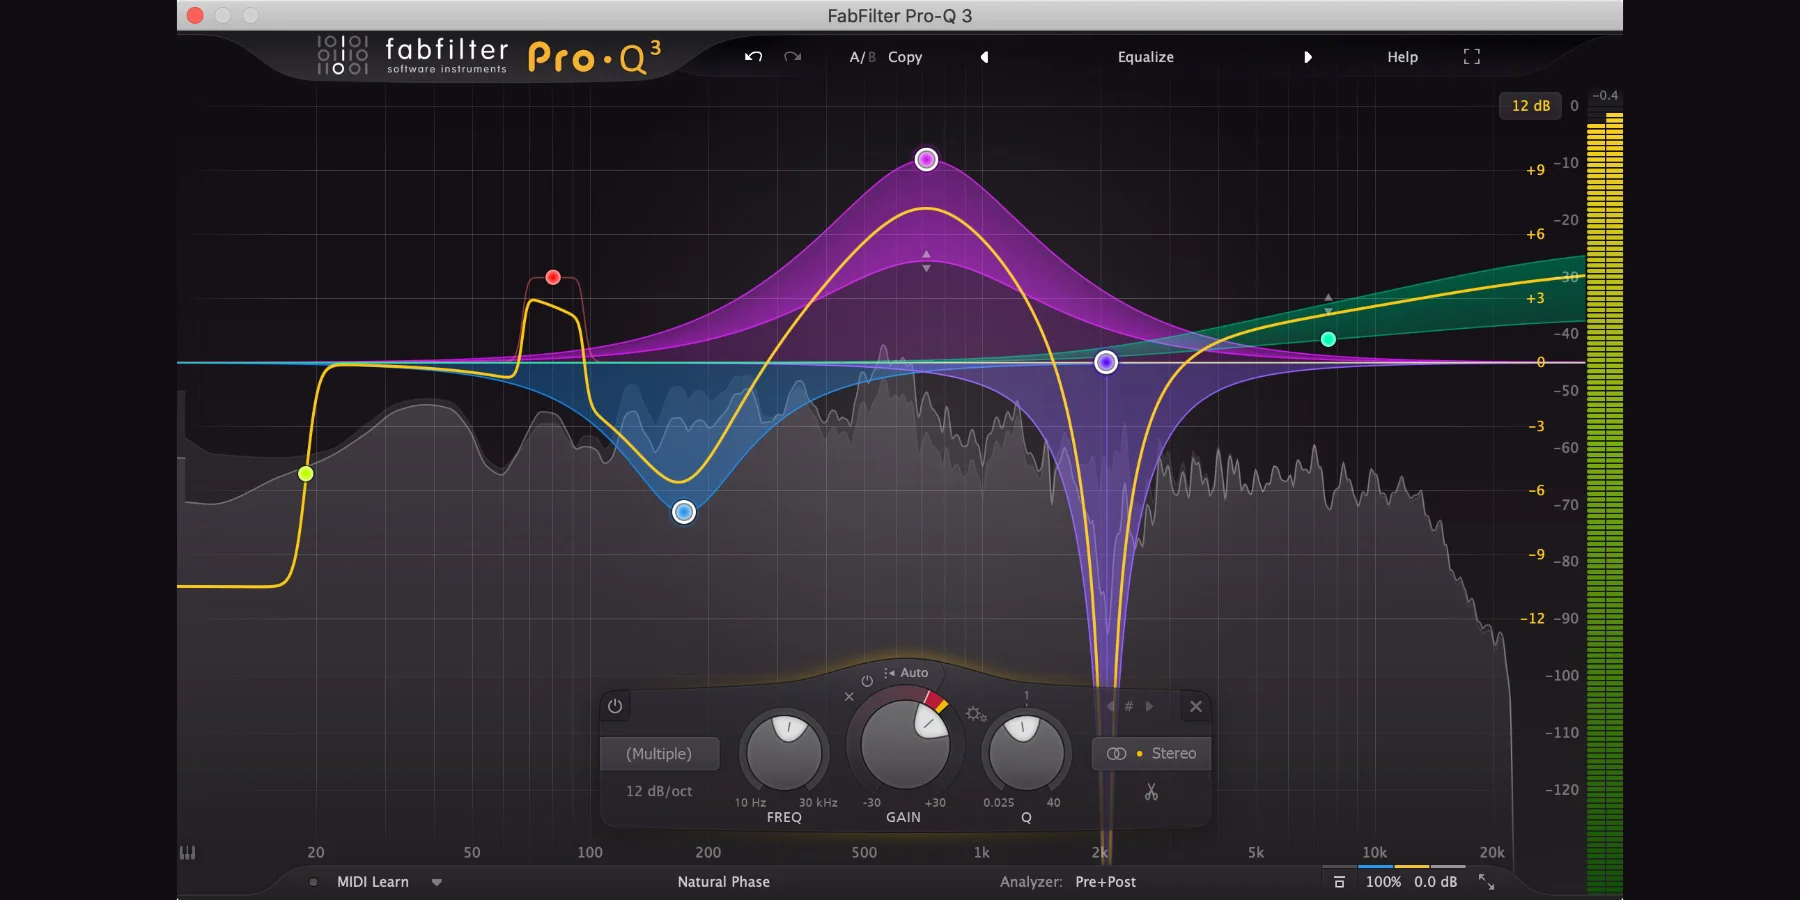Expand the MIDI Learn dropdown arrow
This screenshot has width=1800, height=900.
437,882
